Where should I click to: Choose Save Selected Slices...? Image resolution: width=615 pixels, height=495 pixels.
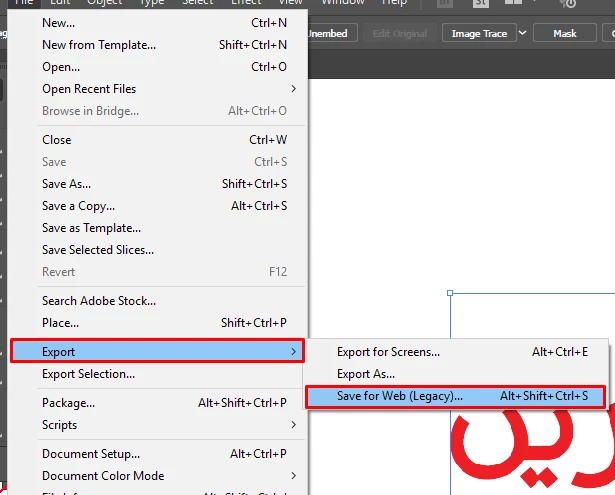[157, 249]
